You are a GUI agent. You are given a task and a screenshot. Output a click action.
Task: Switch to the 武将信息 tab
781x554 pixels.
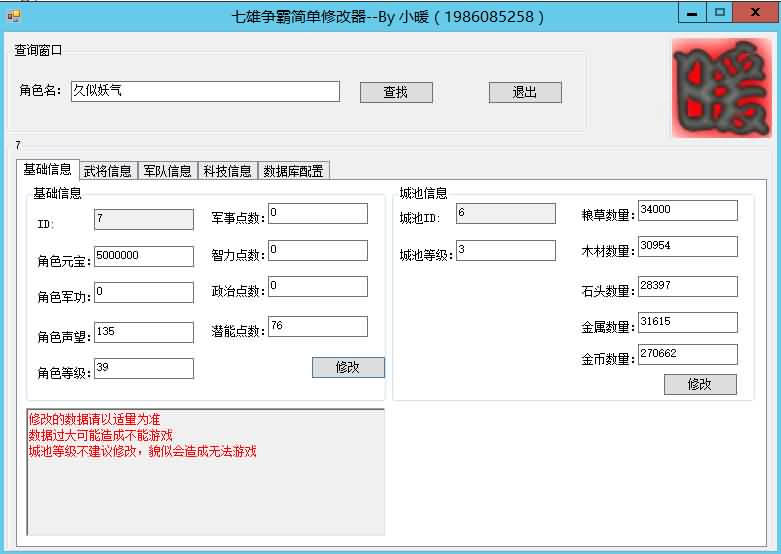click(x=107, y=170)
